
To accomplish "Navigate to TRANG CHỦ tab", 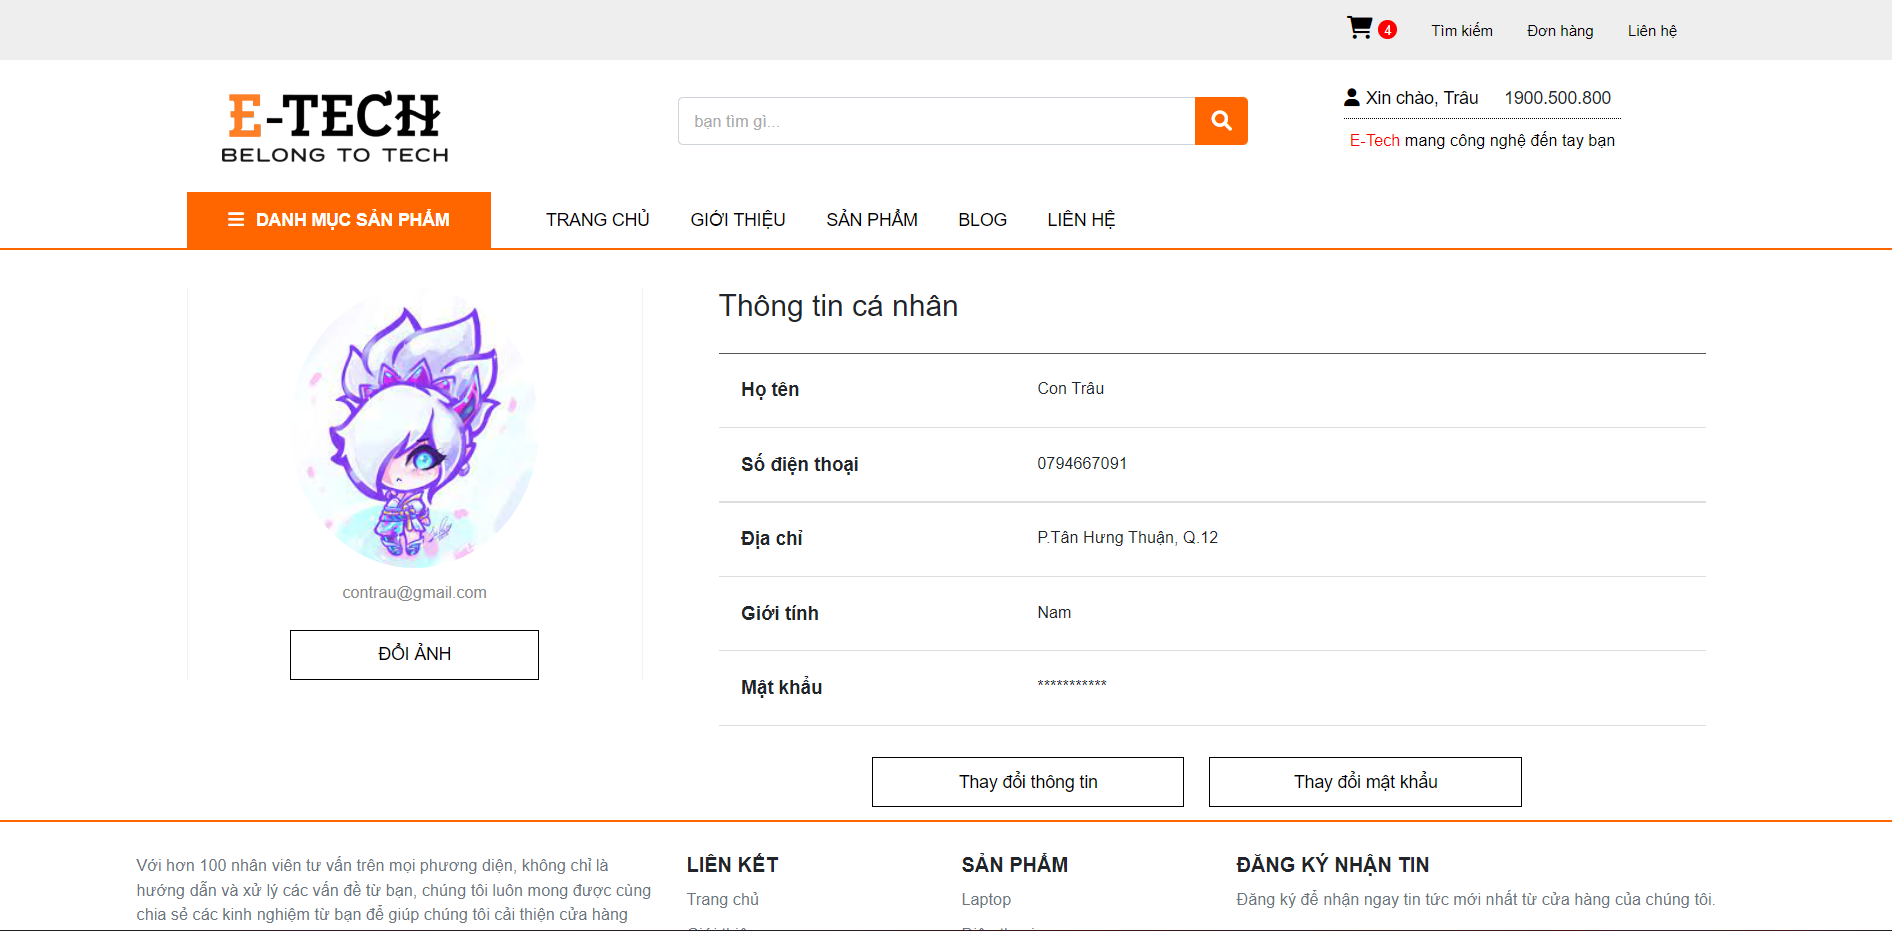I will (597, 219).
